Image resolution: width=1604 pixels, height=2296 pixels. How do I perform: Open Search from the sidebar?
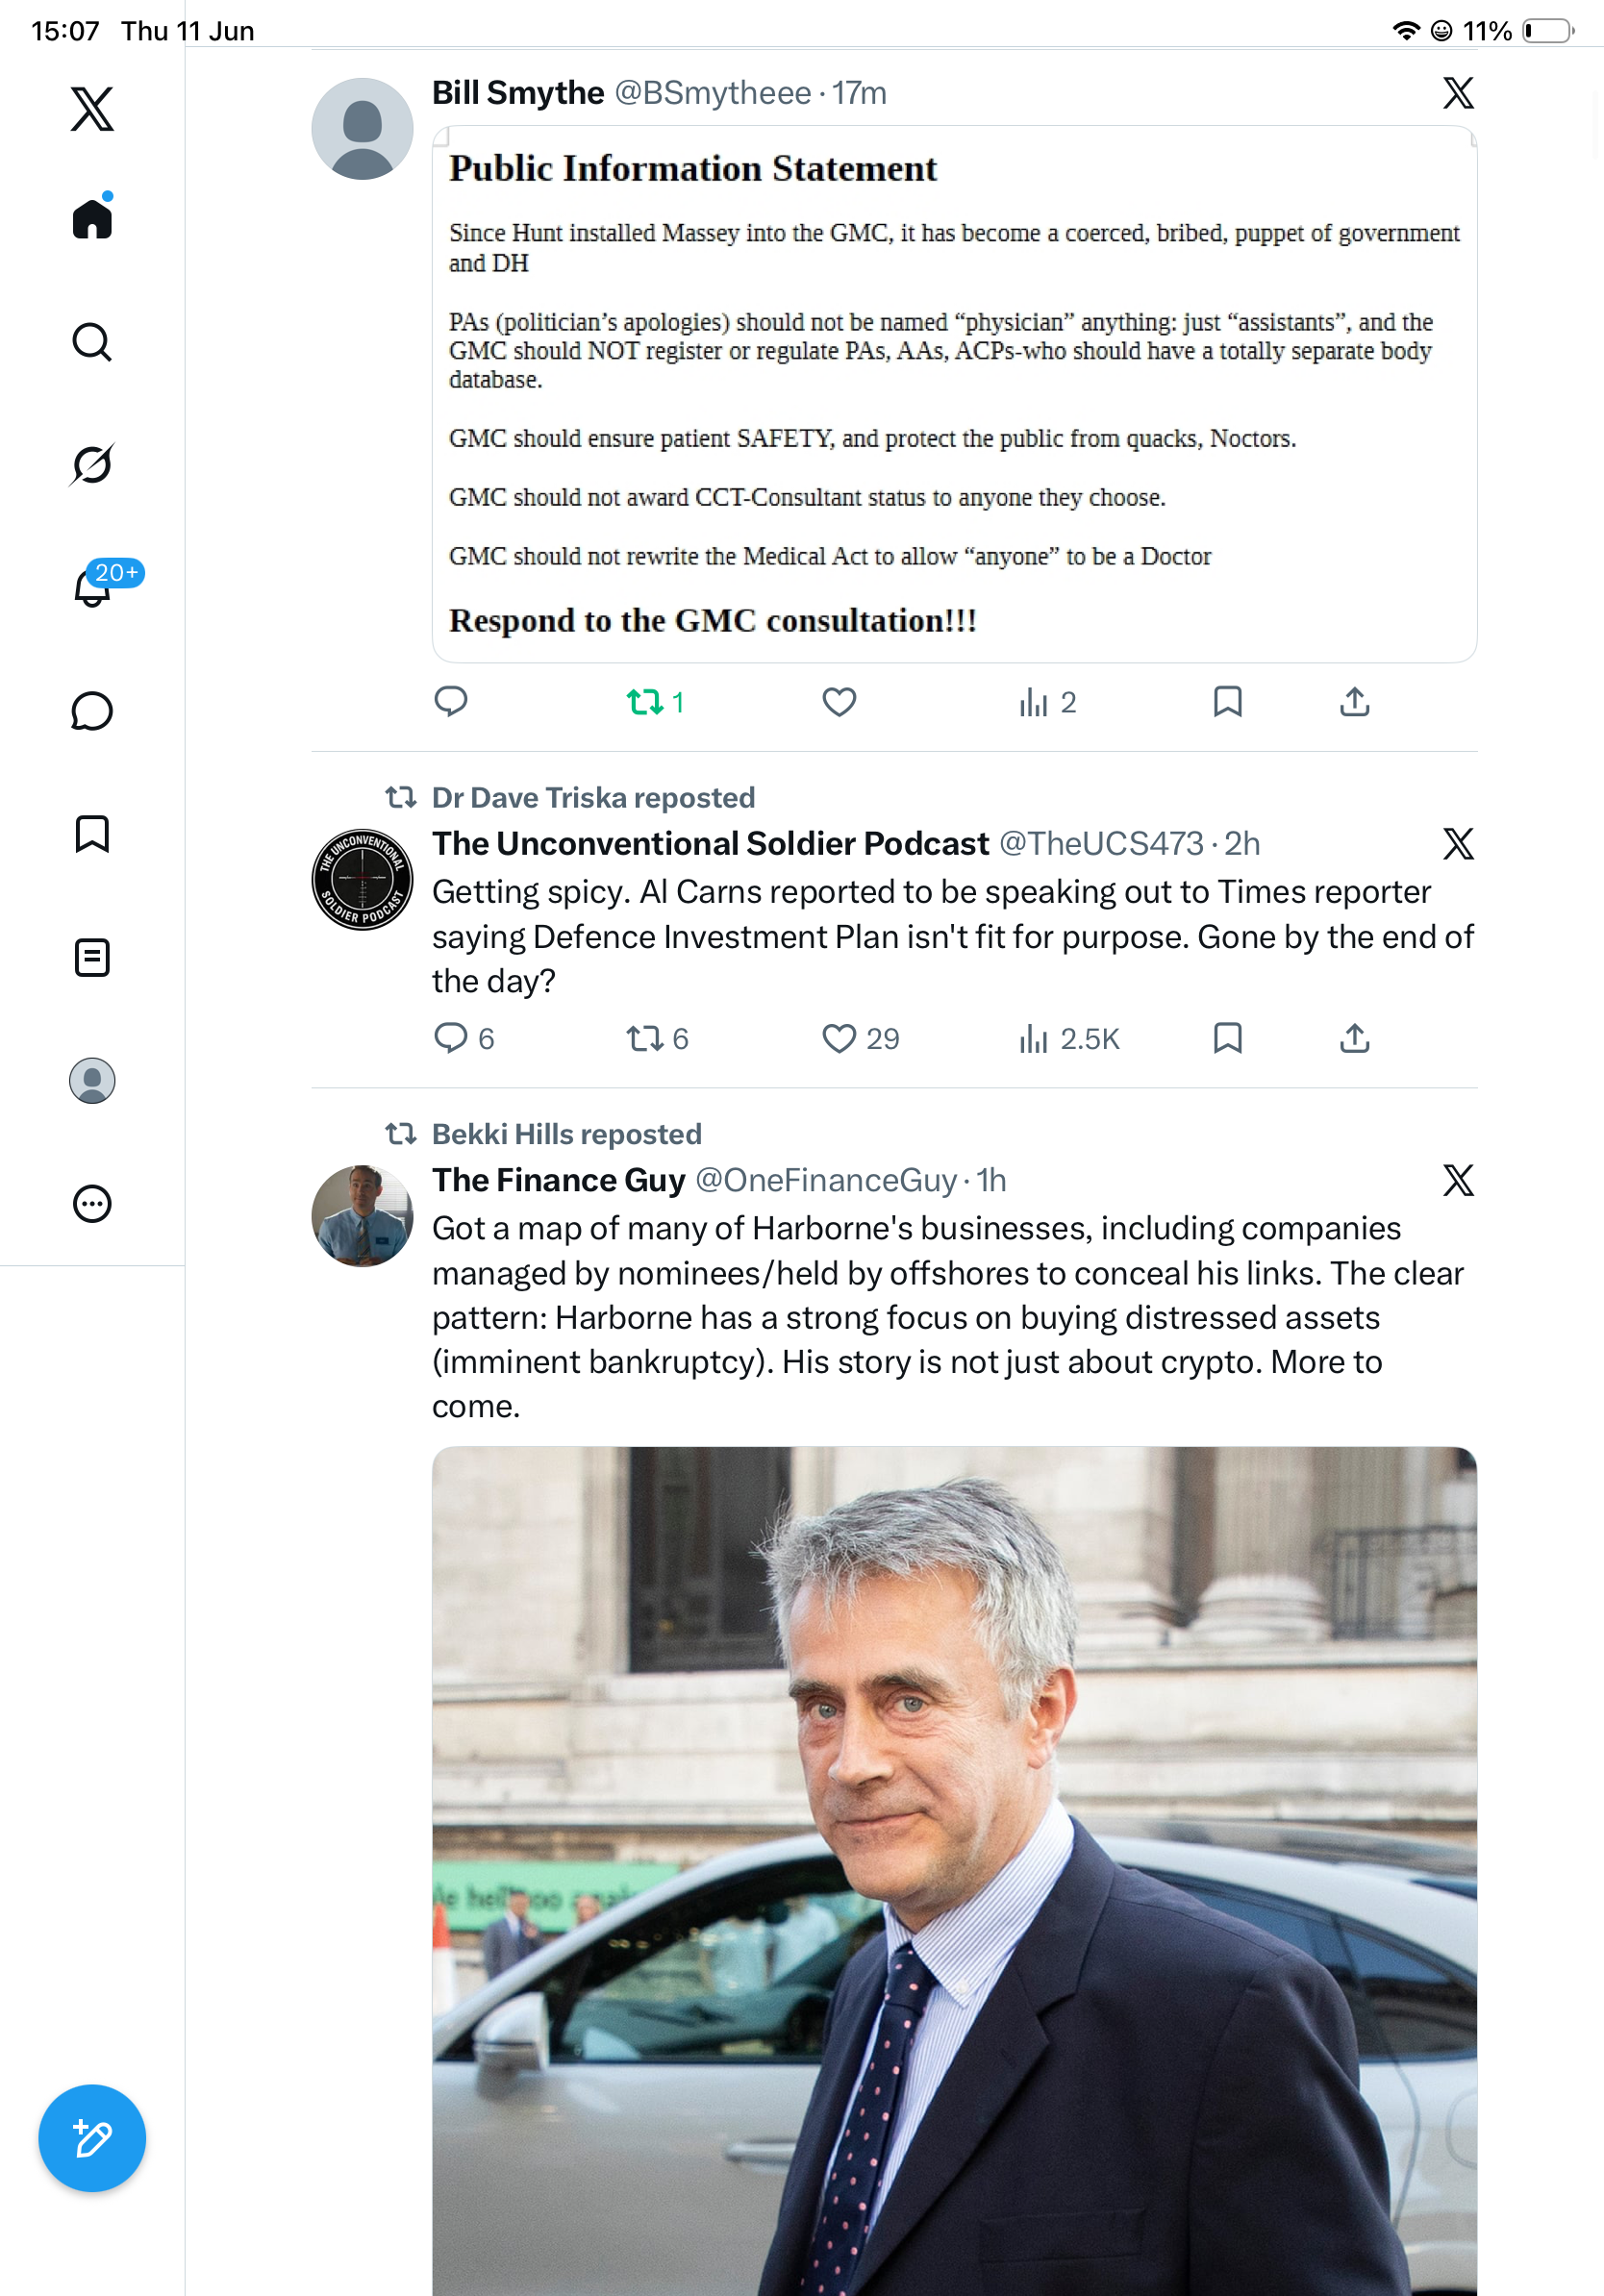92,342
